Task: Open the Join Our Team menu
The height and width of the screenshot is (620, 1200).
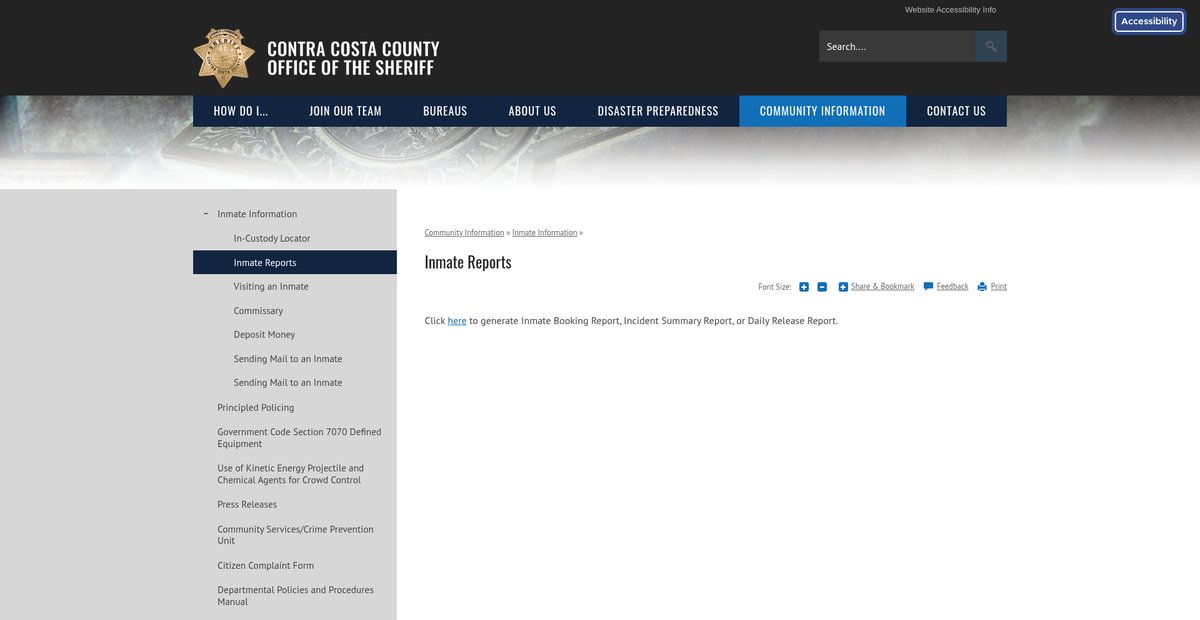Action: pyautogui.click(x=346, y=111)
